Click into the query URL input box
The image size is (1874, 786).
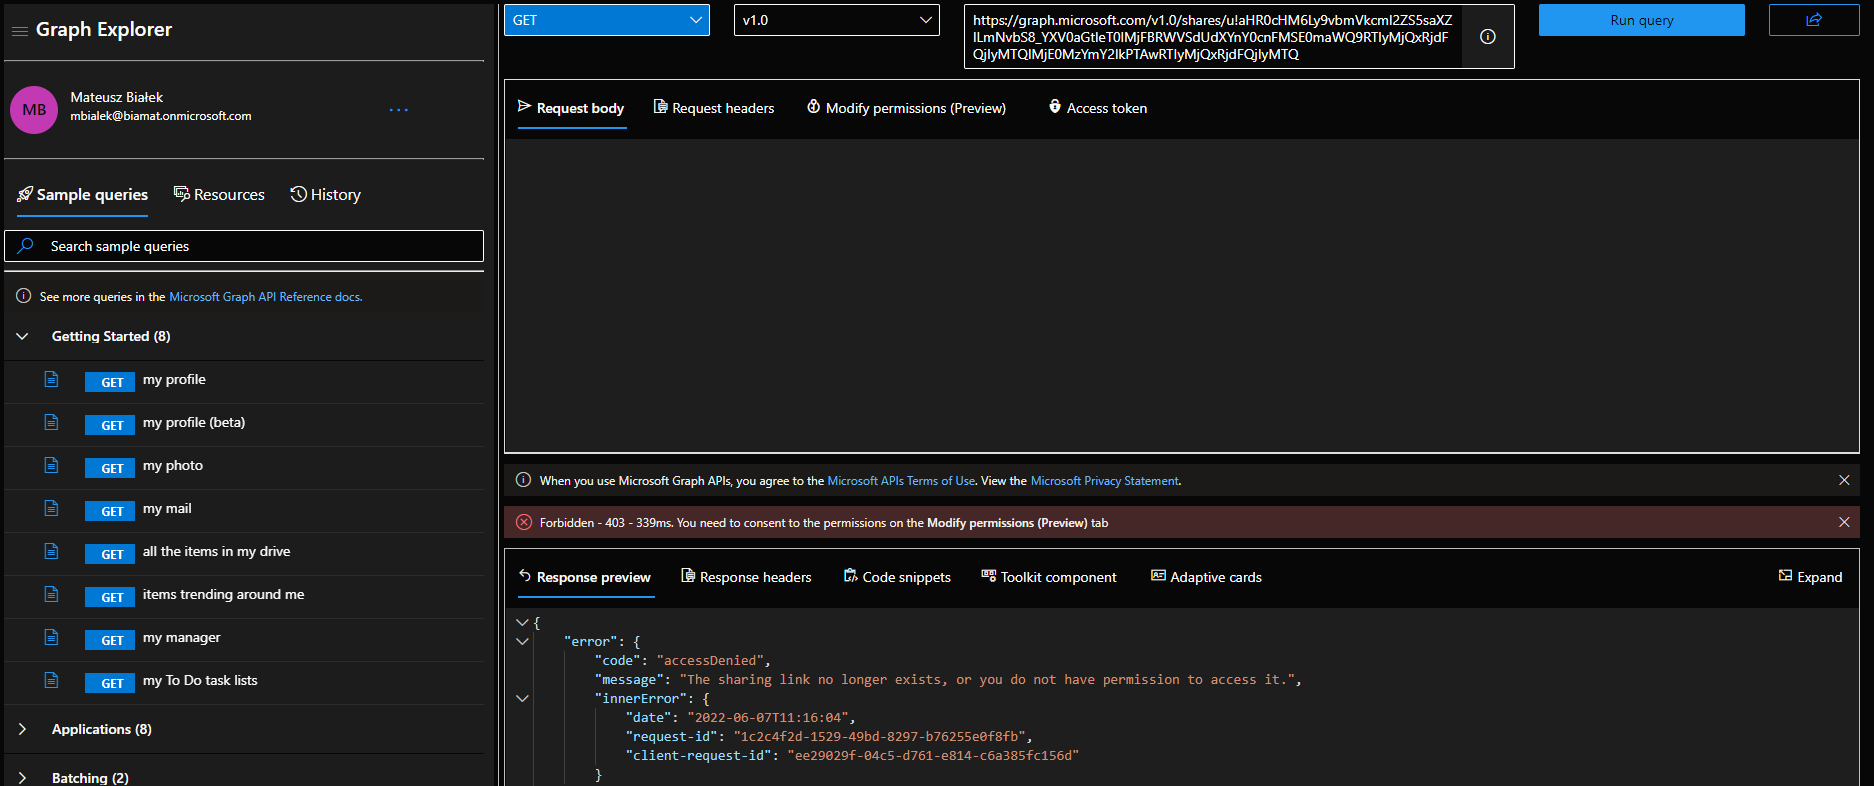point(1213,37)
